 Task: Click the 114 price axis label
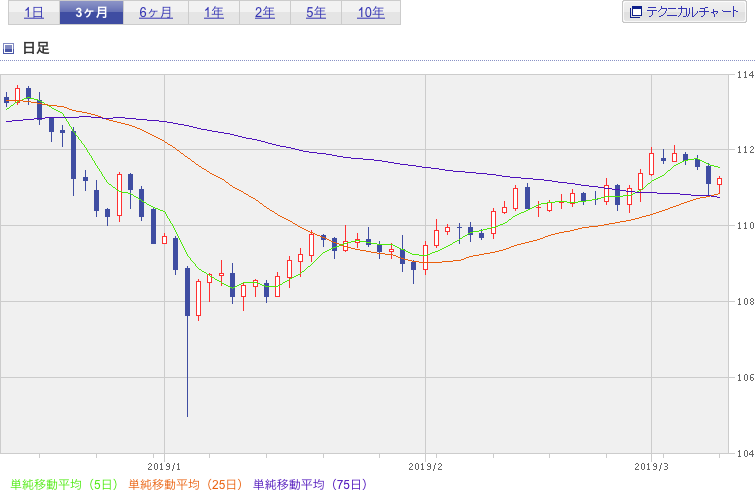[745, 75]
